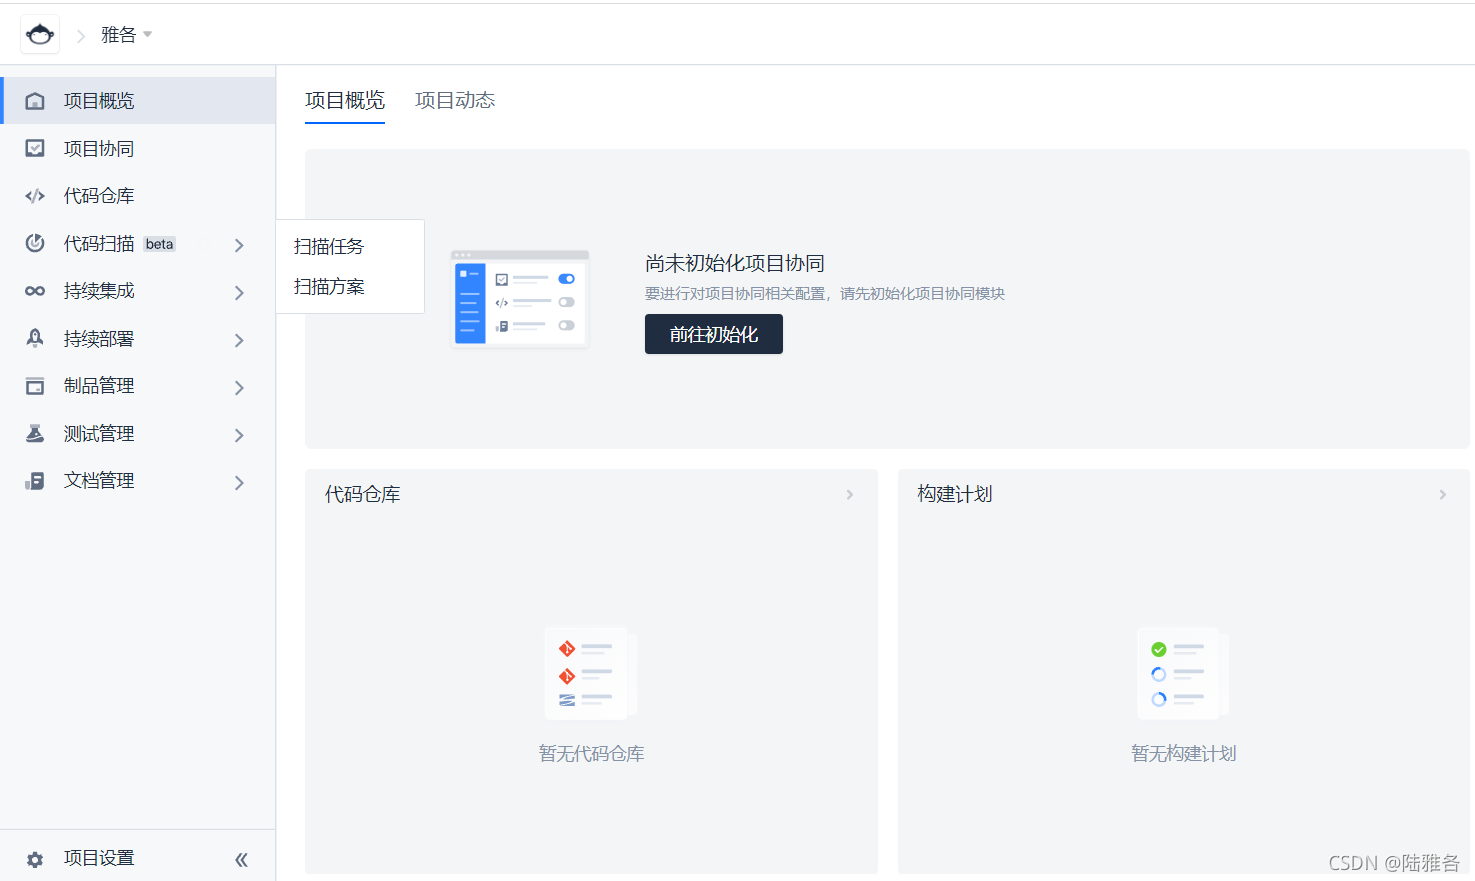1475x881 pixels.
Task: Click the 代码仓库 card title
Action: point(363,494)
